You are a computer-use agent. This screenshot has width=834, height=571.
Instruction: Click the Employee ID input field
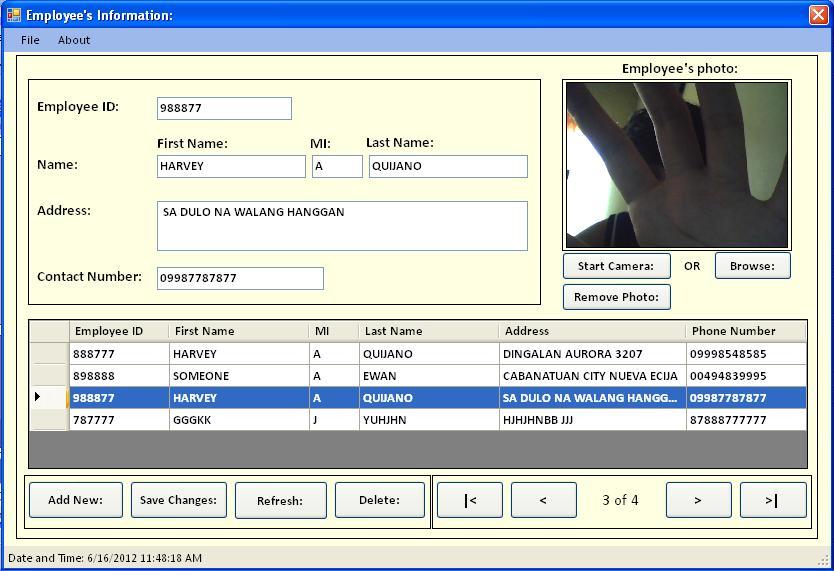click(224, 108)
